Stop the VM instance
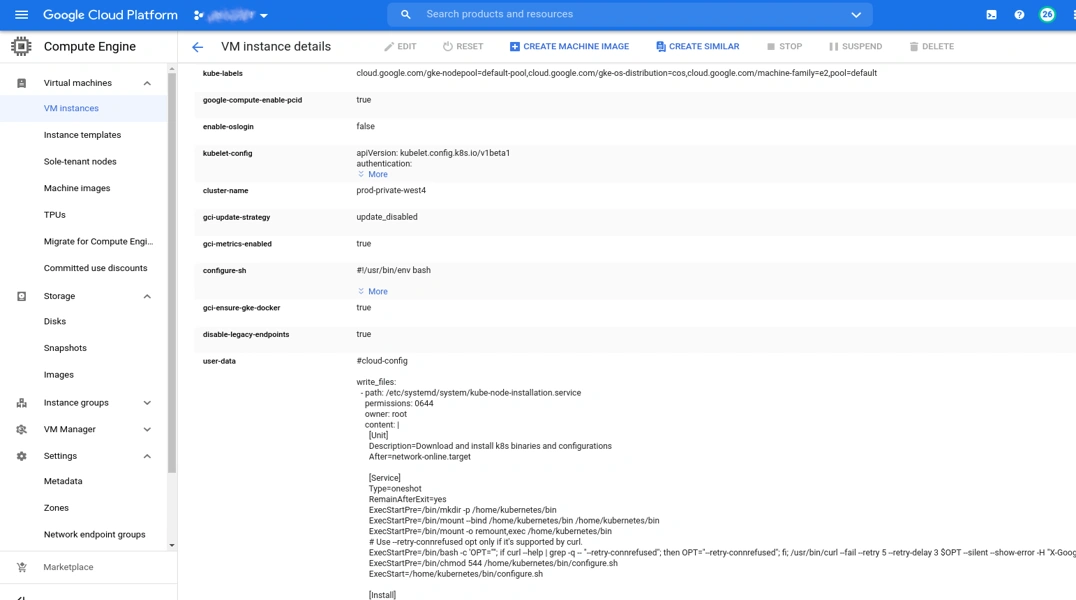The image size is (1076, 600). [x=784, y=46]
